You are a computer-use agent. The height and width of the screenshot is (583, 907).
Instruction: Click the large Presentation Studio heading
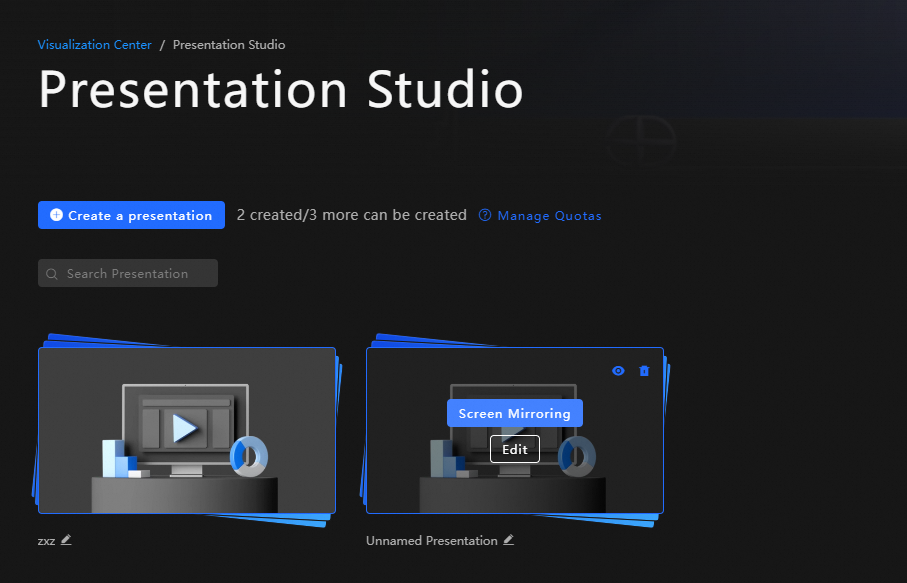pos(281,89)
